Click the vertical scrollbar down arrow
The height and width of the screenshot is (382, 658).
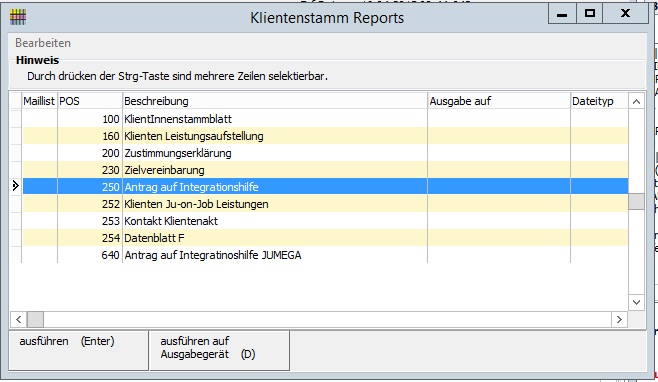click(x=636, y=302)
